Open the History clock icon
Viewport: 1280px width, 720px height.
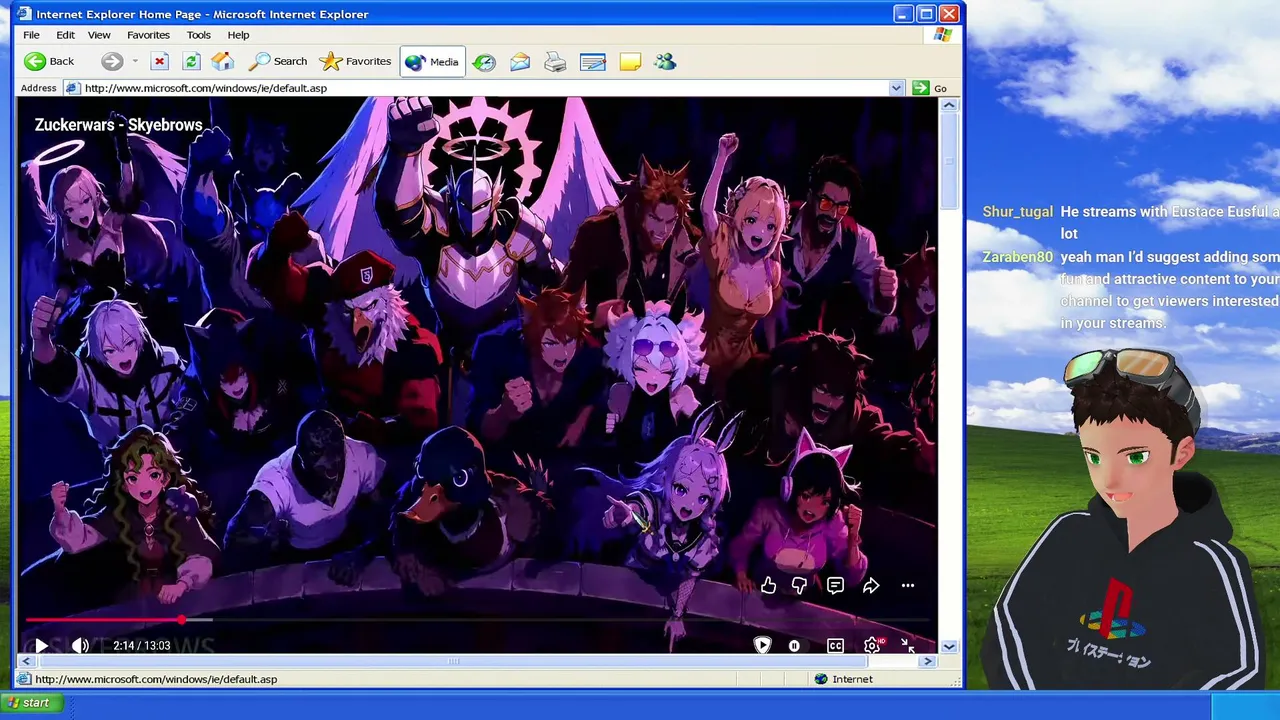coord(484,62)
